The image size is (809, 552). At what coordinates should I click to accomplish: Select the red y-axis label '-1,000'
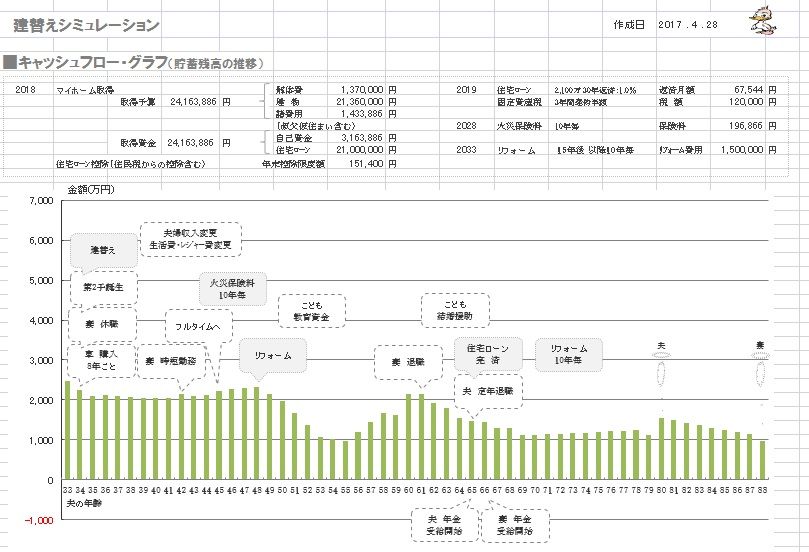pos(40,521)
